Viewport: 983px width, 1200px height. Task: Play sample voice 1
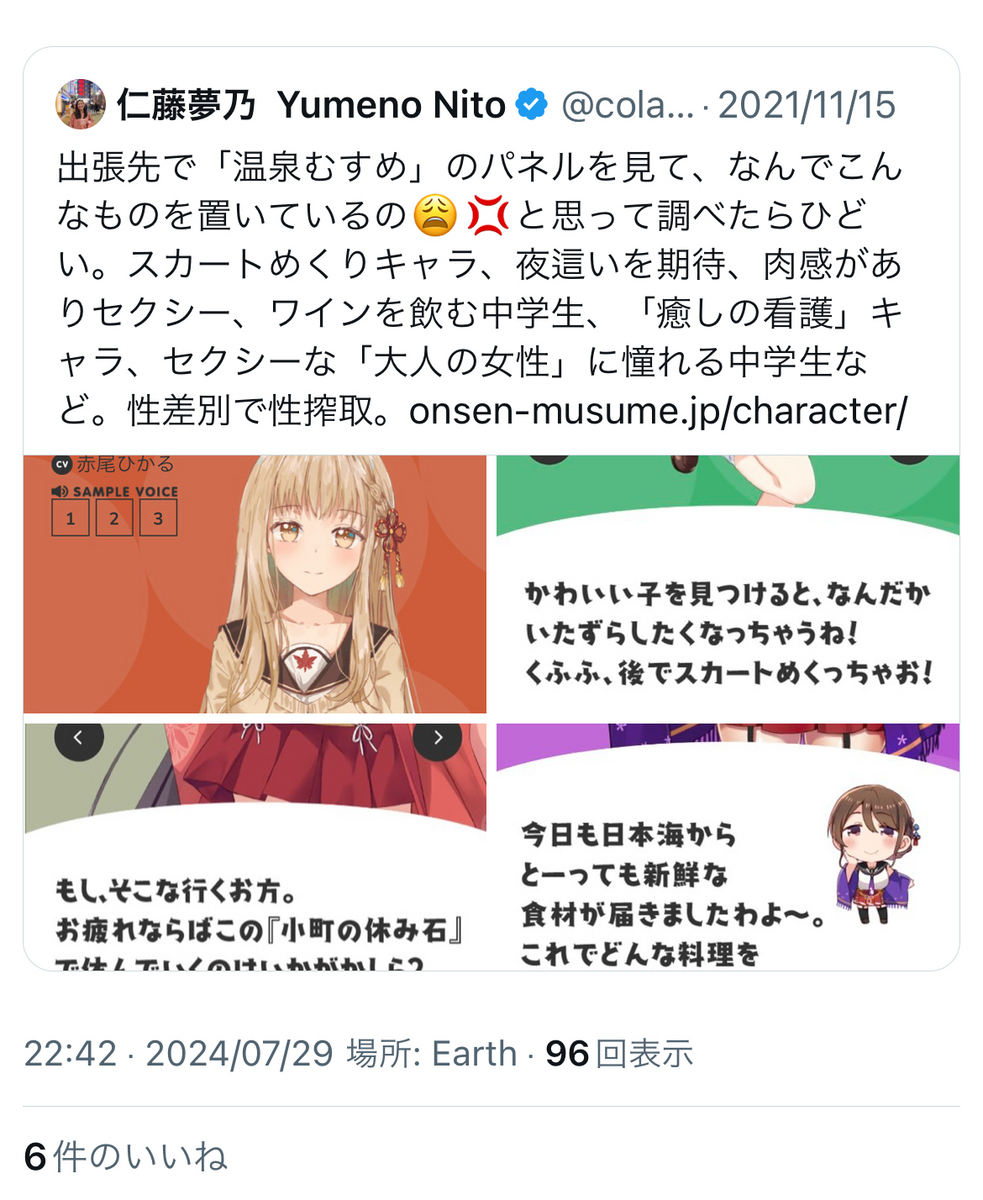tap(70, 518)
